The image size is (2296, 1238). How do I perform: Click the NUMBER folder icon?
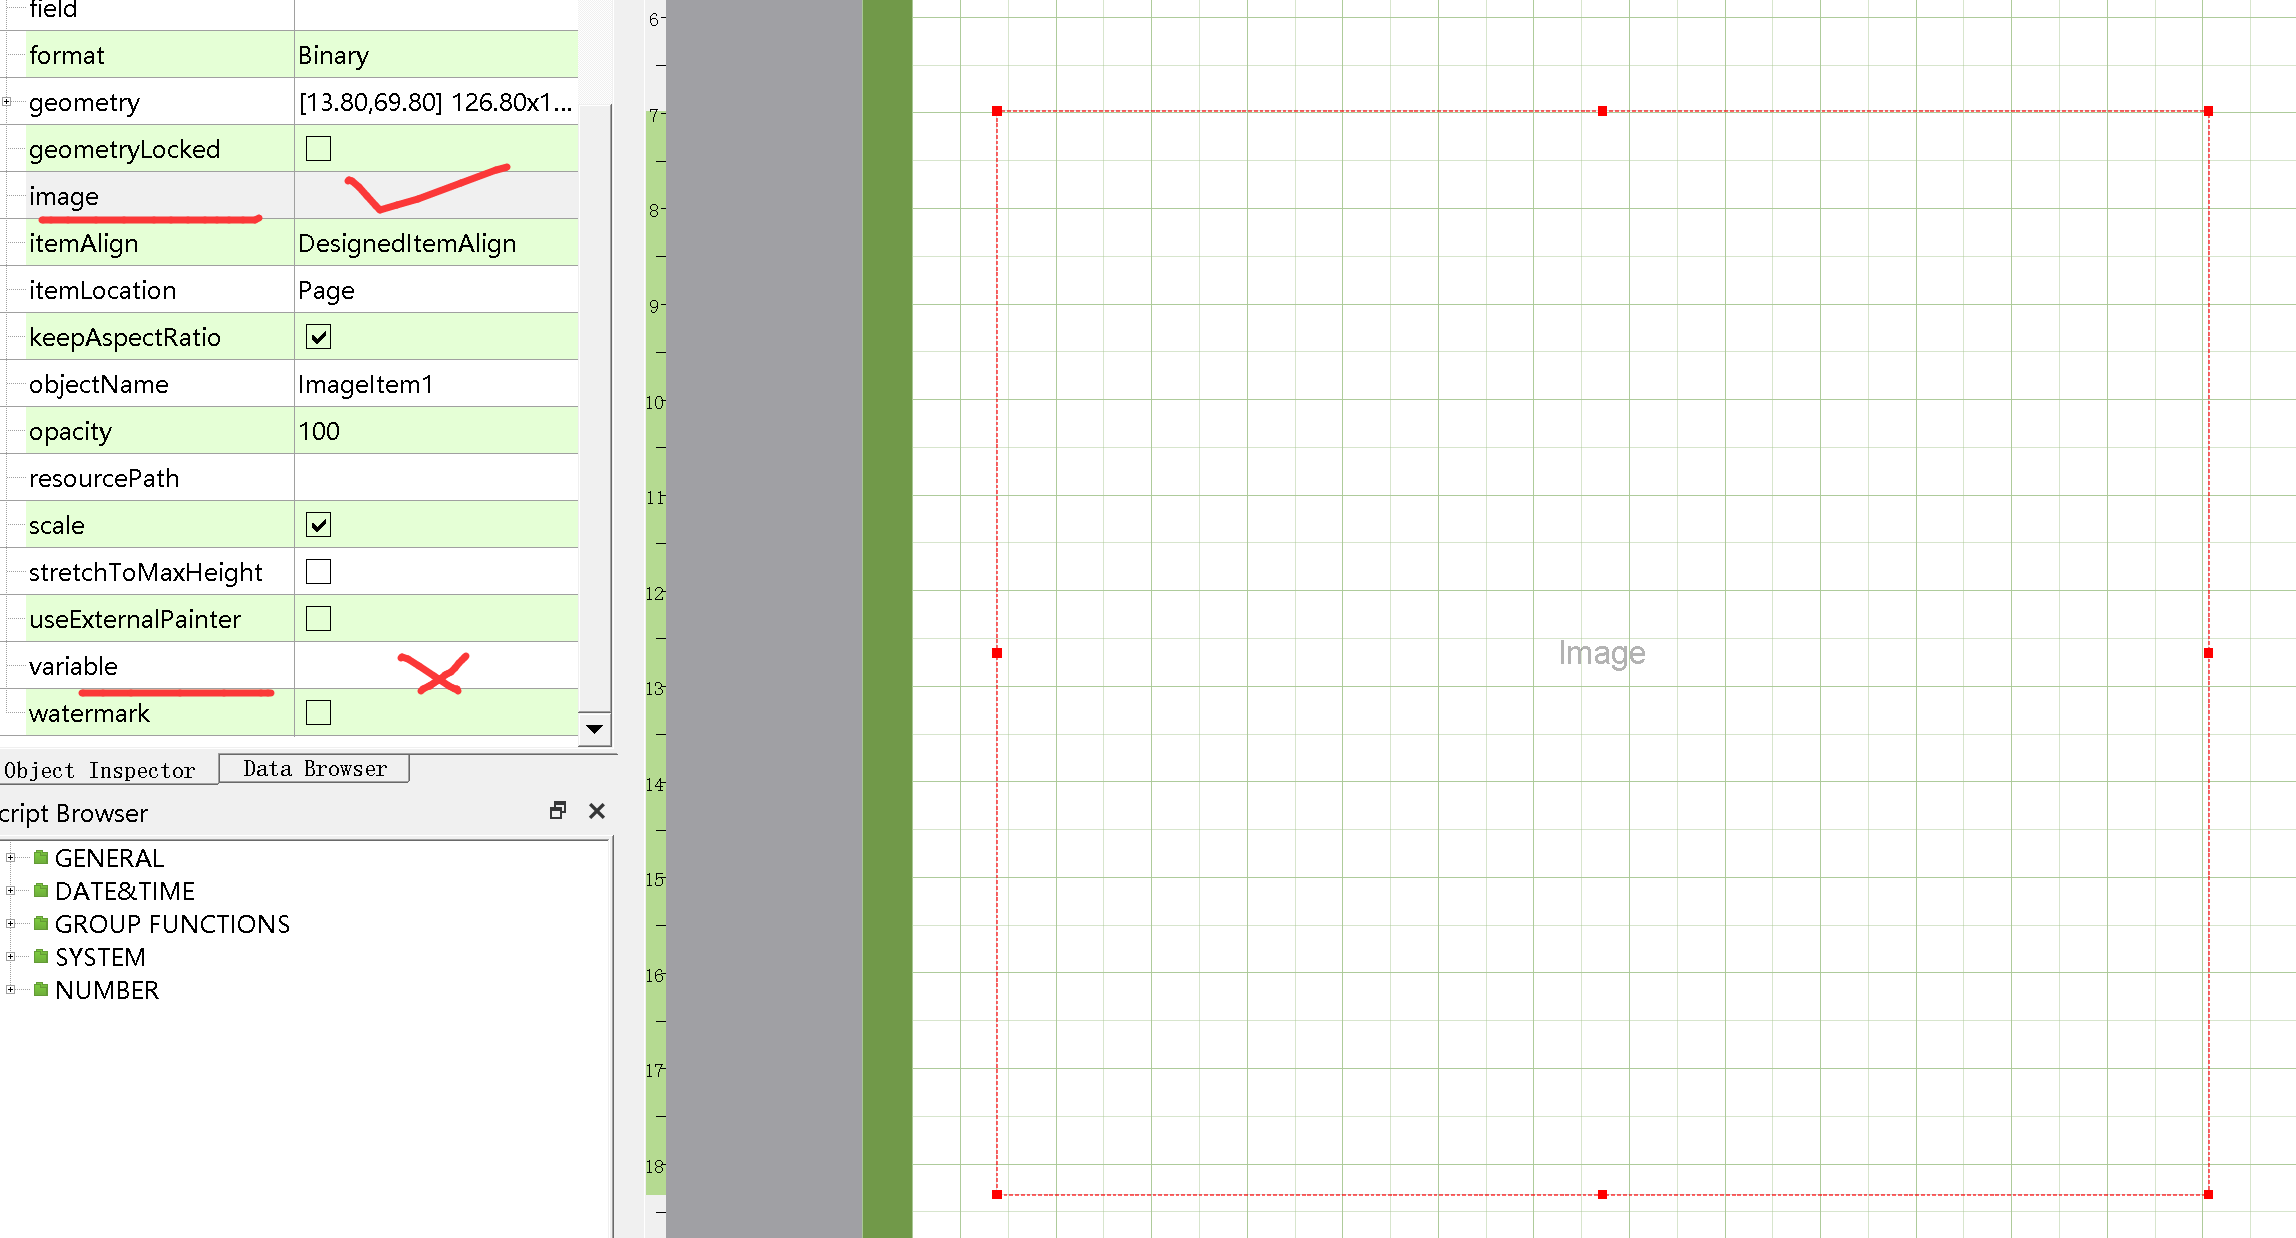point(40,989)
